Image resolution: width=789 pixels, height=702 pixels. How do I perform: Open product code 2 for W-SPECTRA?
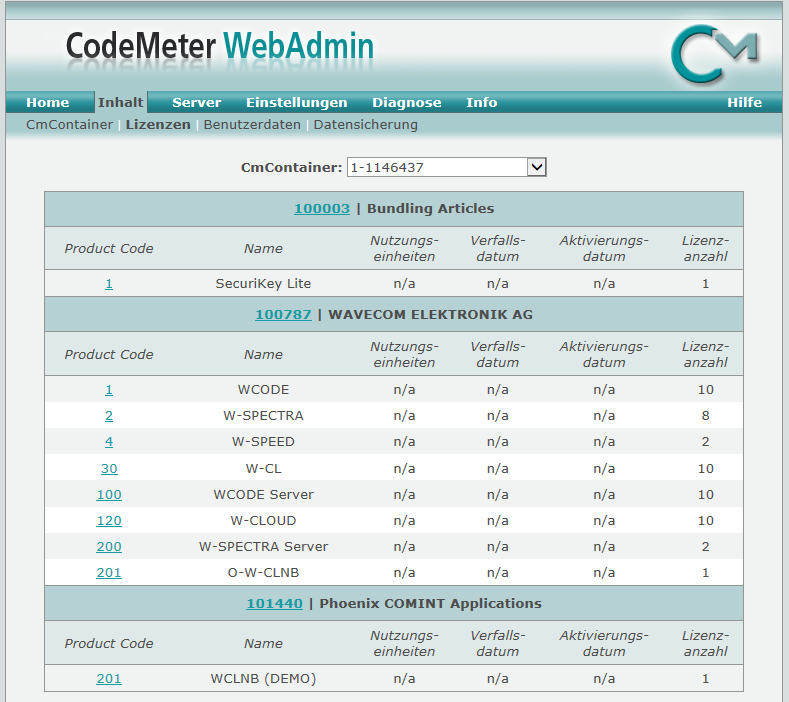tap(109, 416)
